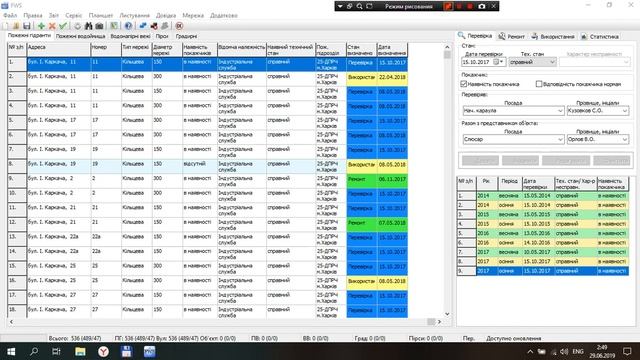Show hidden system tray icons chevron

point(530,351)
